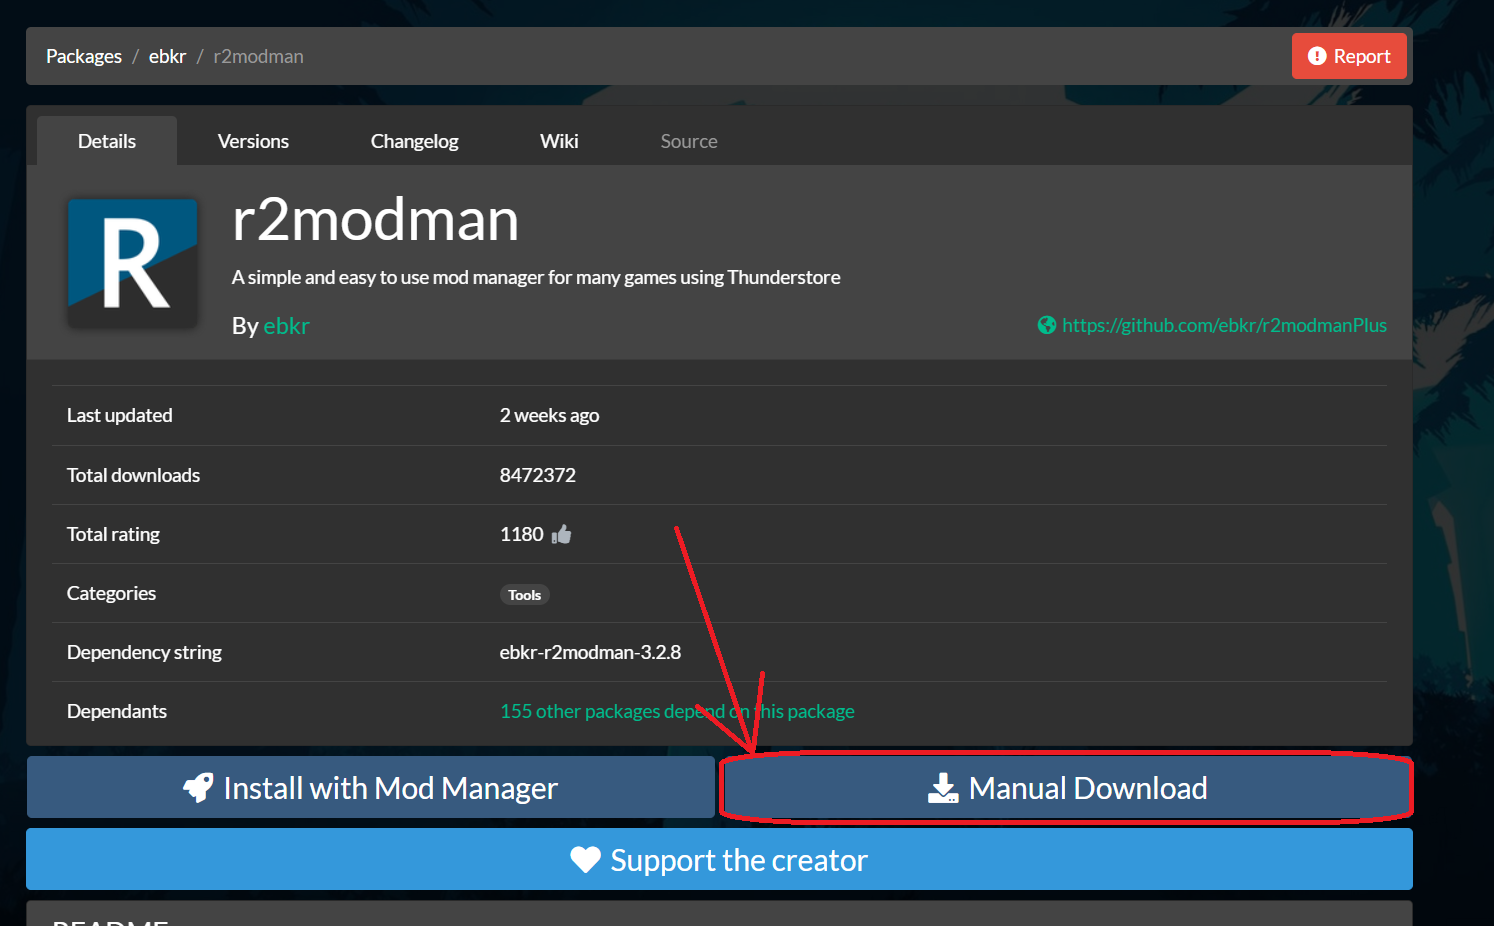
Task: Click the Tools category badge
Action: (524, 595)
